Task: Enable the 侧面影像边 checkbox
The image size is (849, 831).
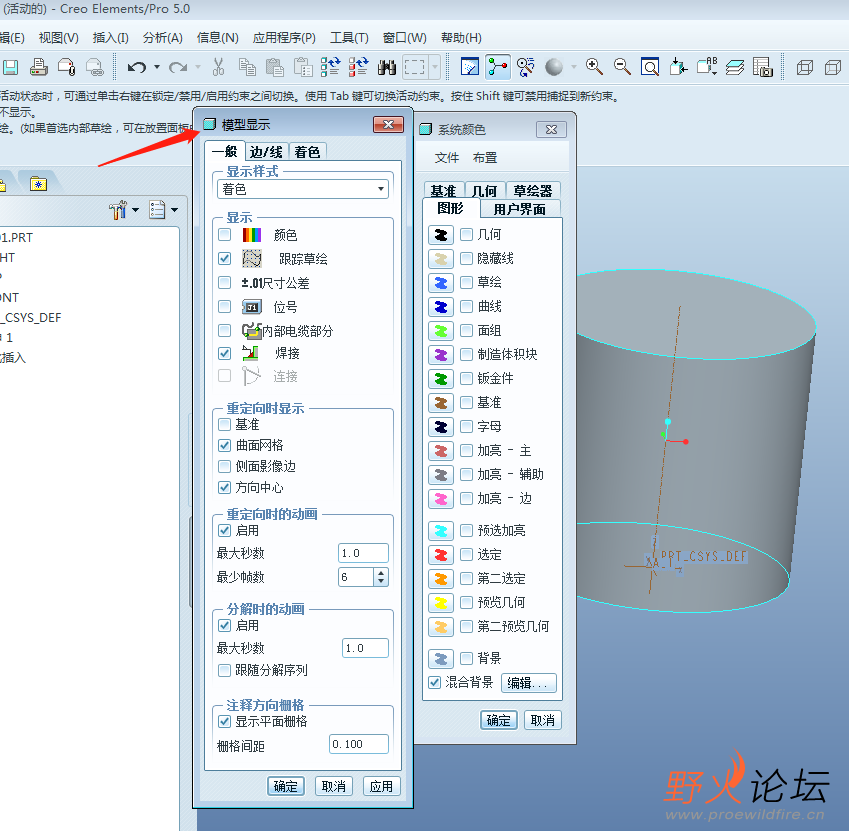Action: pyautogui.click(x=224, y=467)
